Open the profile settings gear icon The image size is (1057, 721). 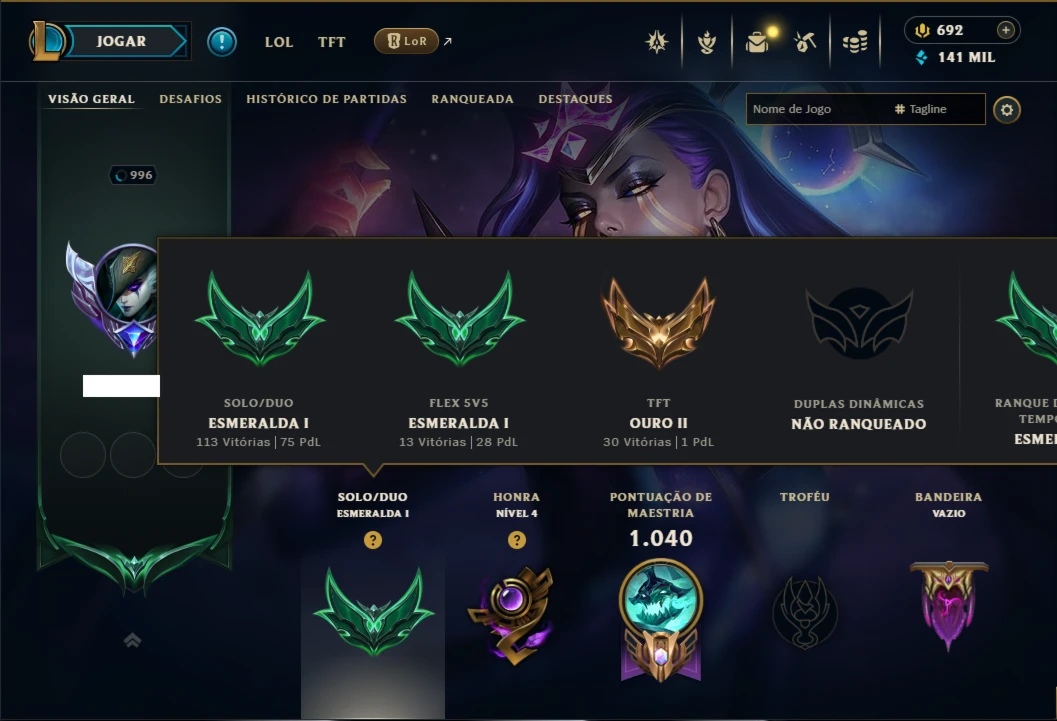1006,110
